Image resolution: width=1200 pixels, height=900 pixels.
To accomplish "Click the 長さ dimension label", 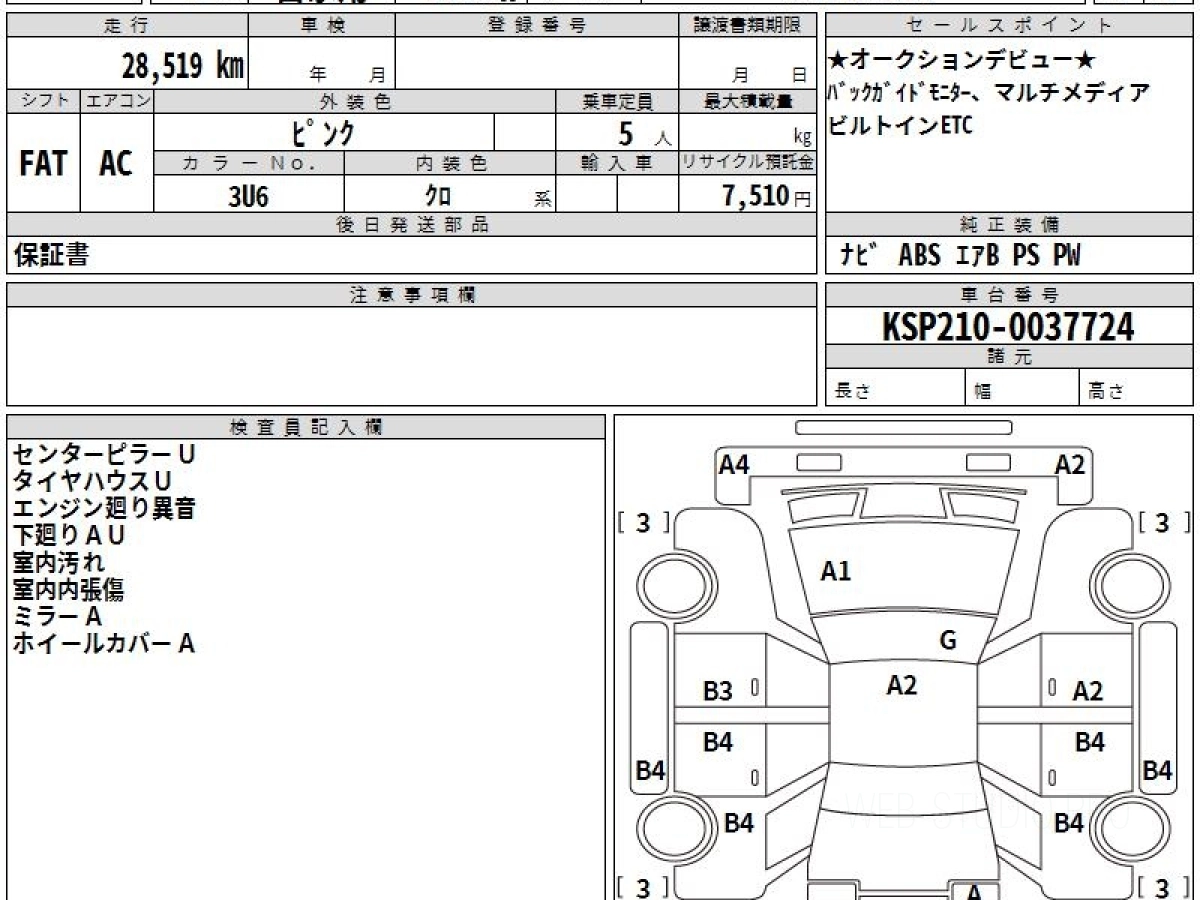I will point(852,393).
